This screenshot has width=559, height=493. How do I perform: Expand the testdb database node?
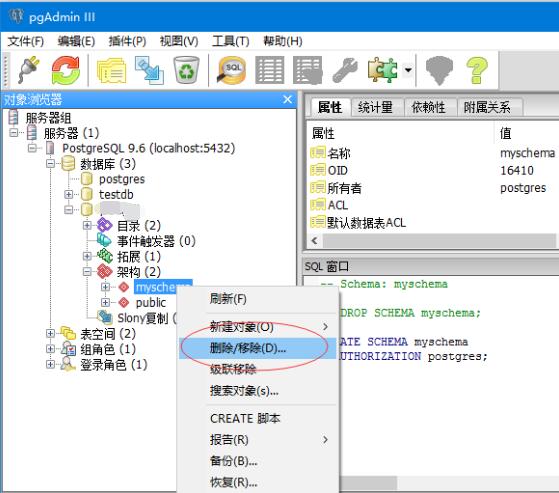click(68, 194)
